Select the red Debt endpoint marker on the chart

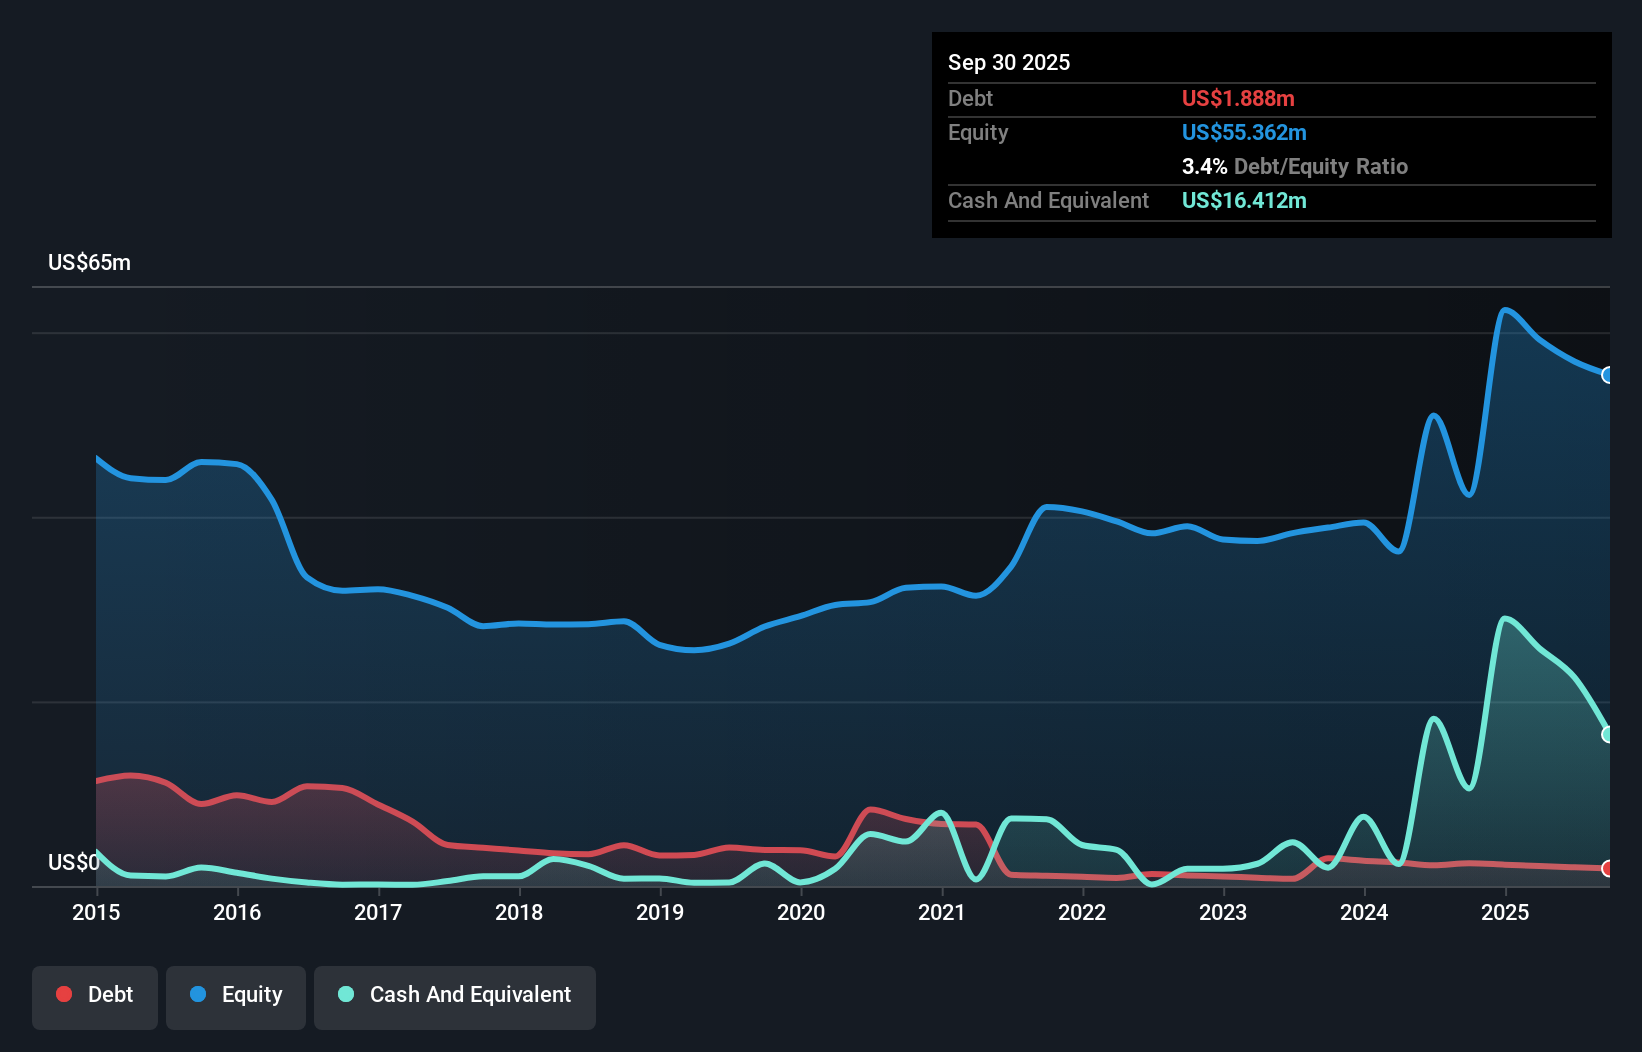coord(1608,870)
